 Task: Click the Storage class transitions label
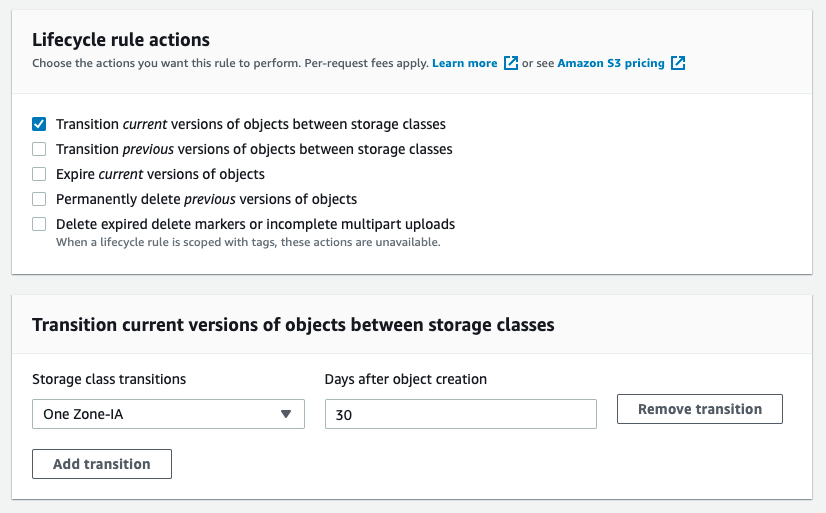[x=109, y=379]
